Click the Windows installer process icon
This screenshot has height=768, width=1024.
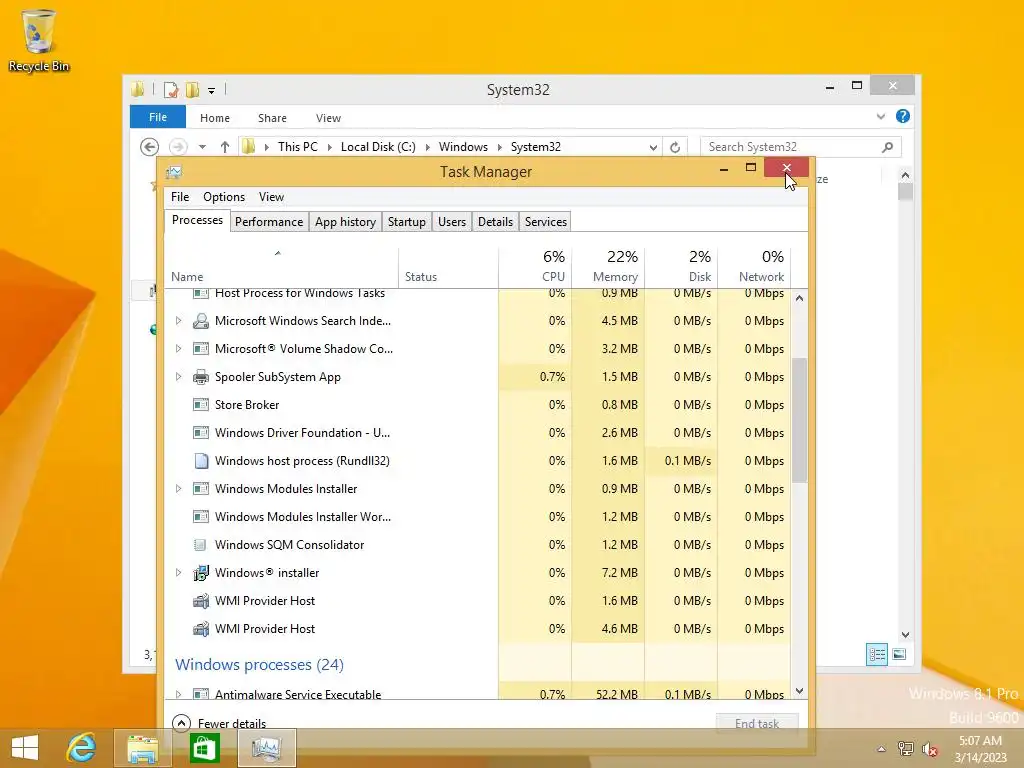(201, 573)
